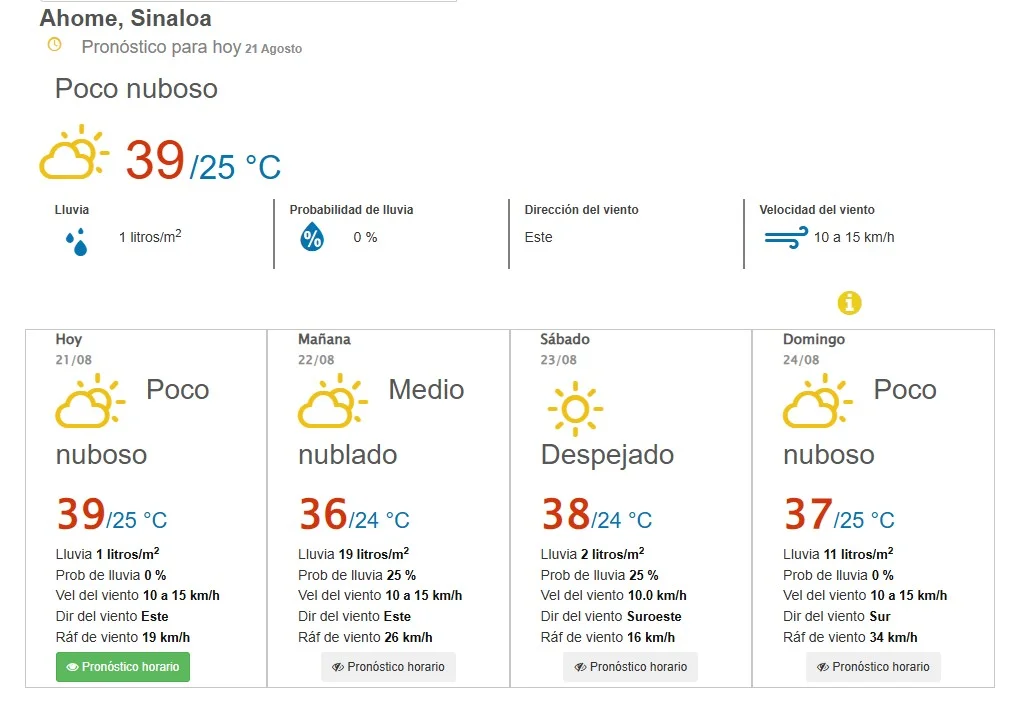Click the sunny icon in the Sábado card
This screenshot has width=1017, height=716.
click(575, 409)
